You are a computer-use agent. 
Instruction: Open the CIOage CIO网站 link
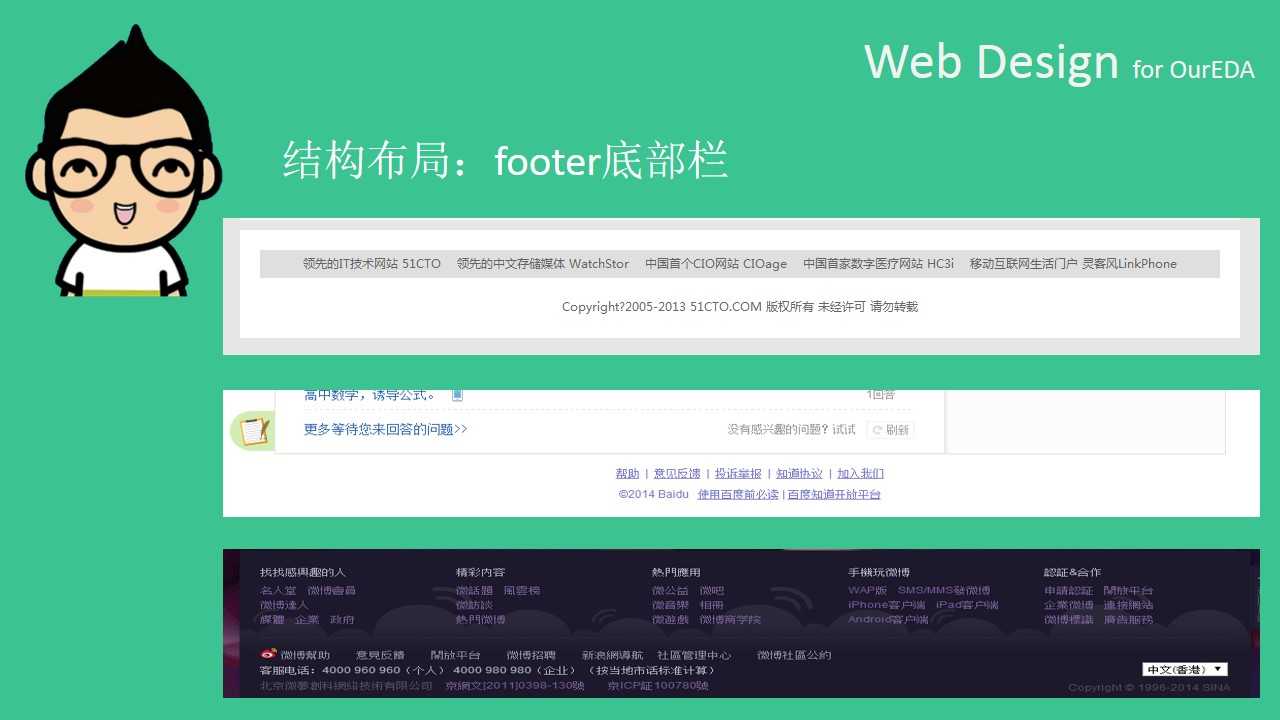point(716,264)
